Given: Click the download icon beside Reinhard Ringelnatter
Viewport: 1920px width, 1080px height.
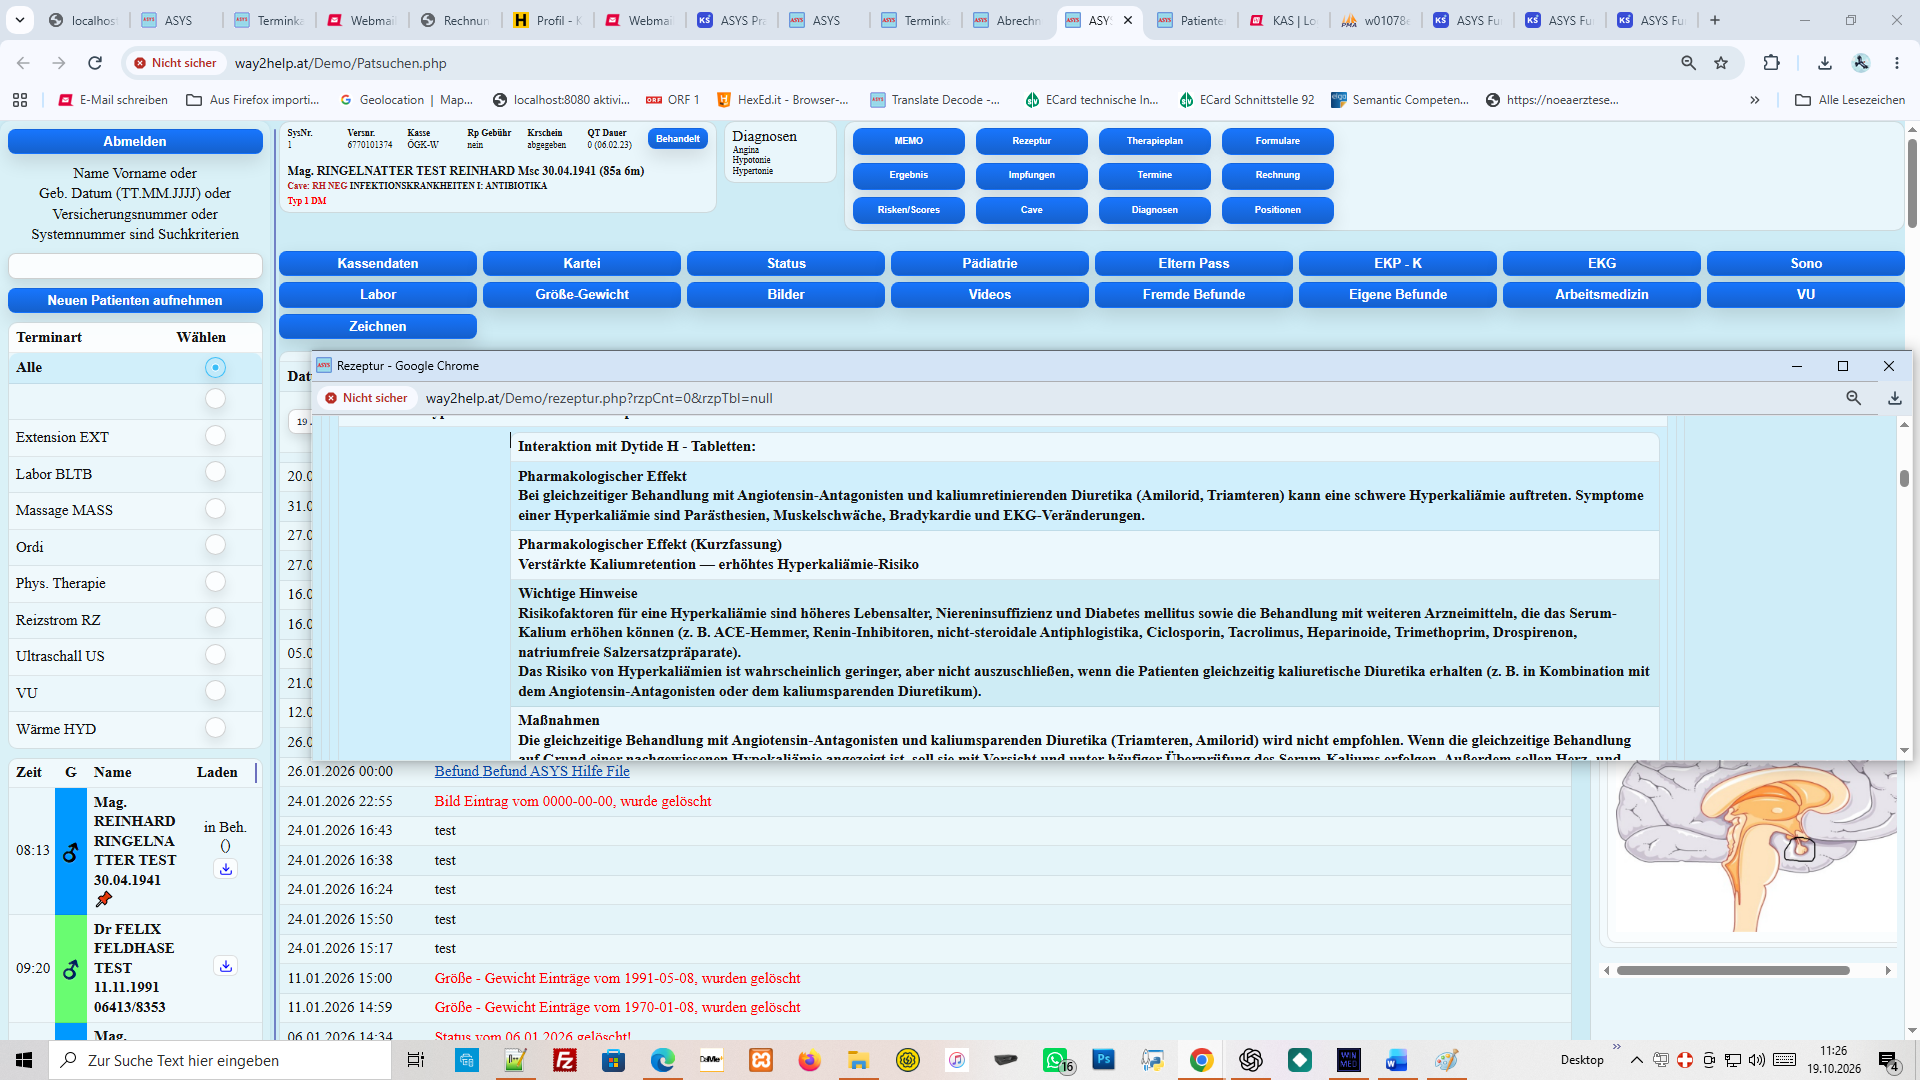Looking at the screenshot, I should point(226,869).
